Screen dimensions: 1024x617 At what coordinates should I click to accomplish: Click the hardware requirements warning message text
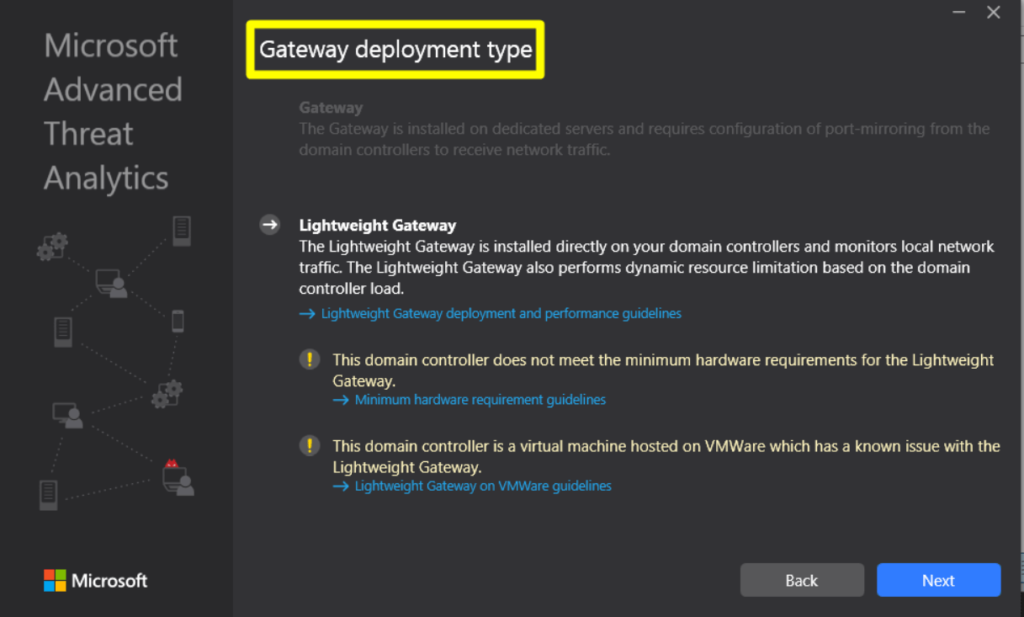tap(663, 370)
